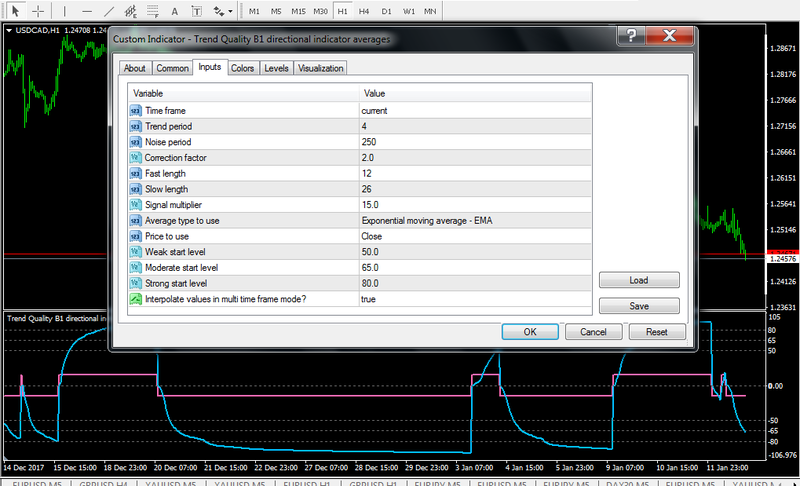This screenshot has width=800, height=486.
Task: Select the equidistant channel tool
Action: coord(131,10)
